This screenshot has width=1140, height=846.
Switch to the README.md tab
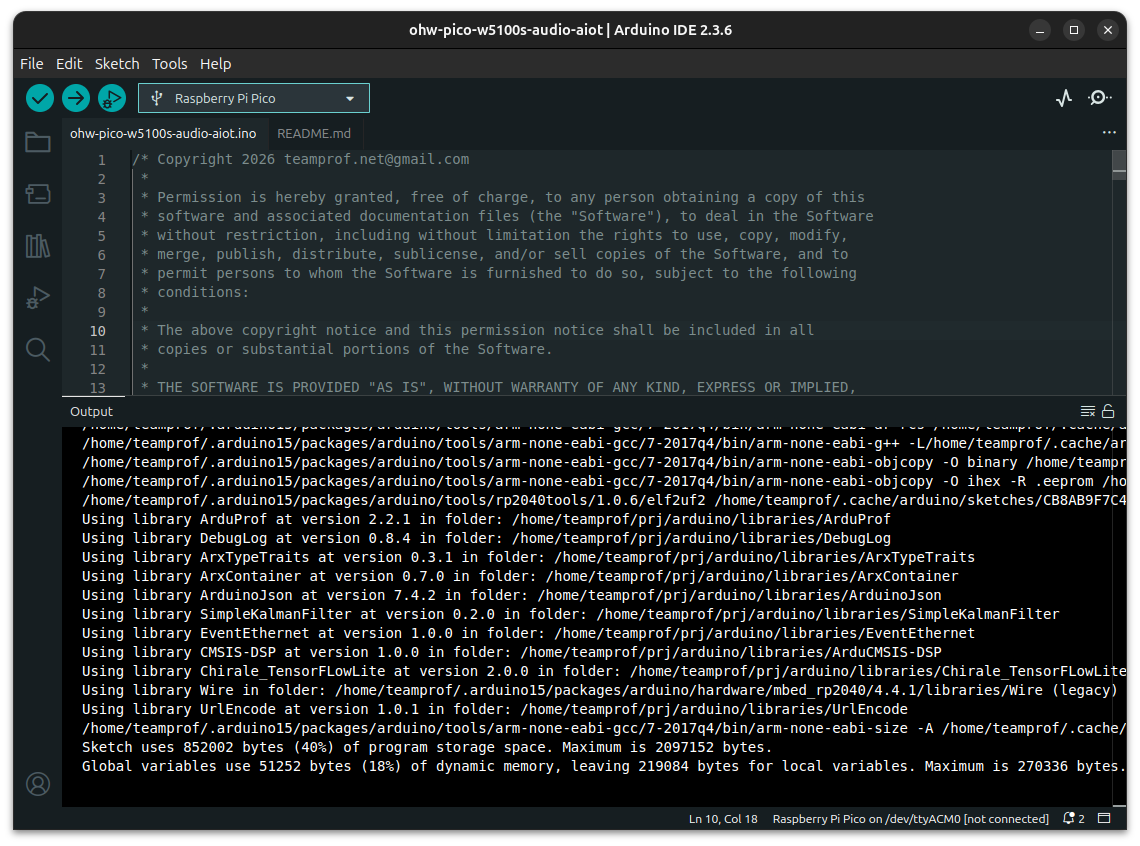[314, 133]
